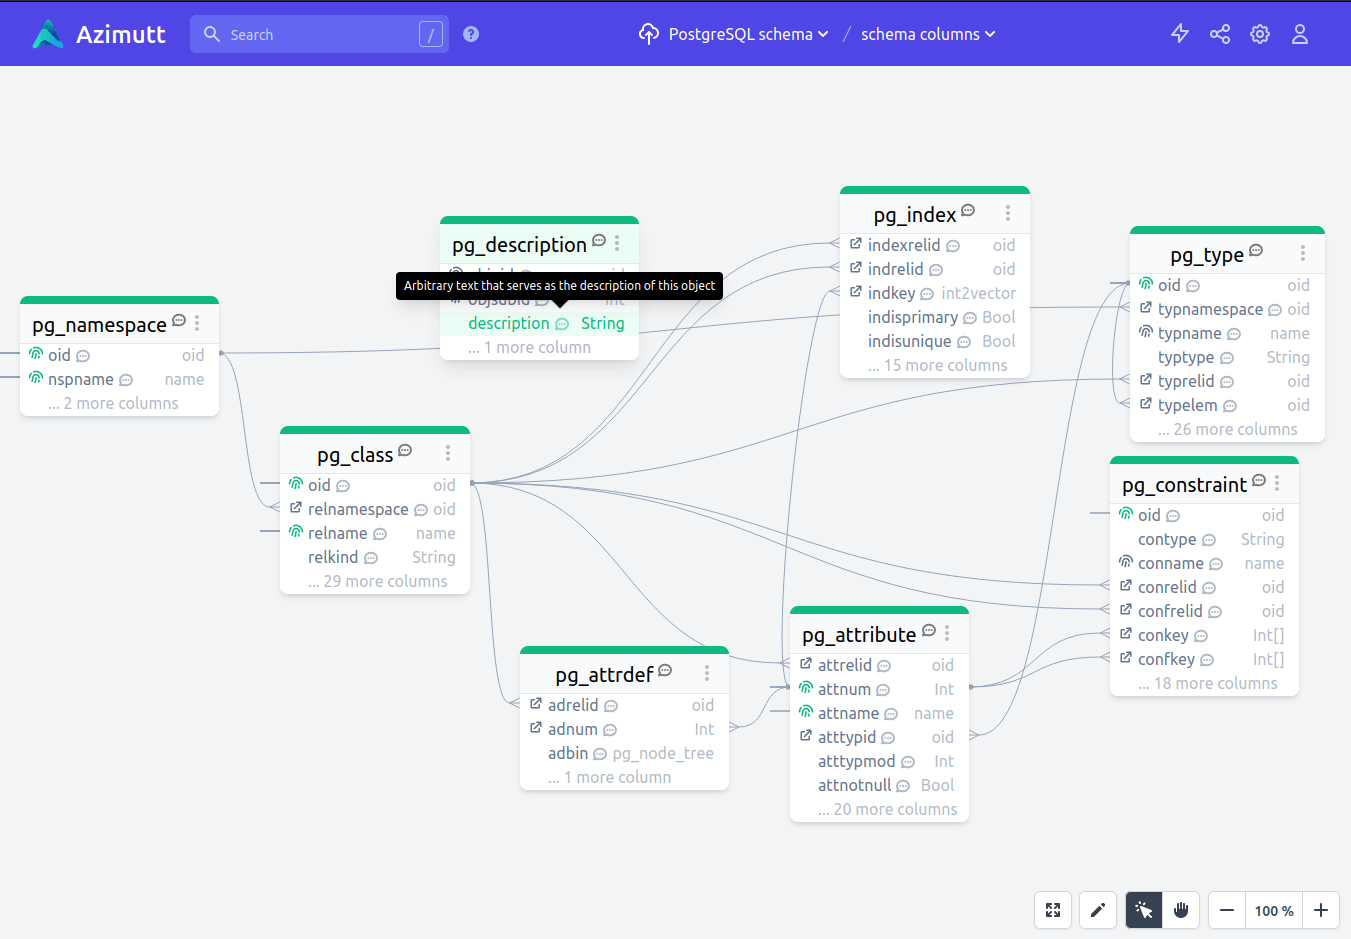Click the fit-to-screen diagram icon
Viewport: 1351px width, 939px height.
tap(1052, 910)
